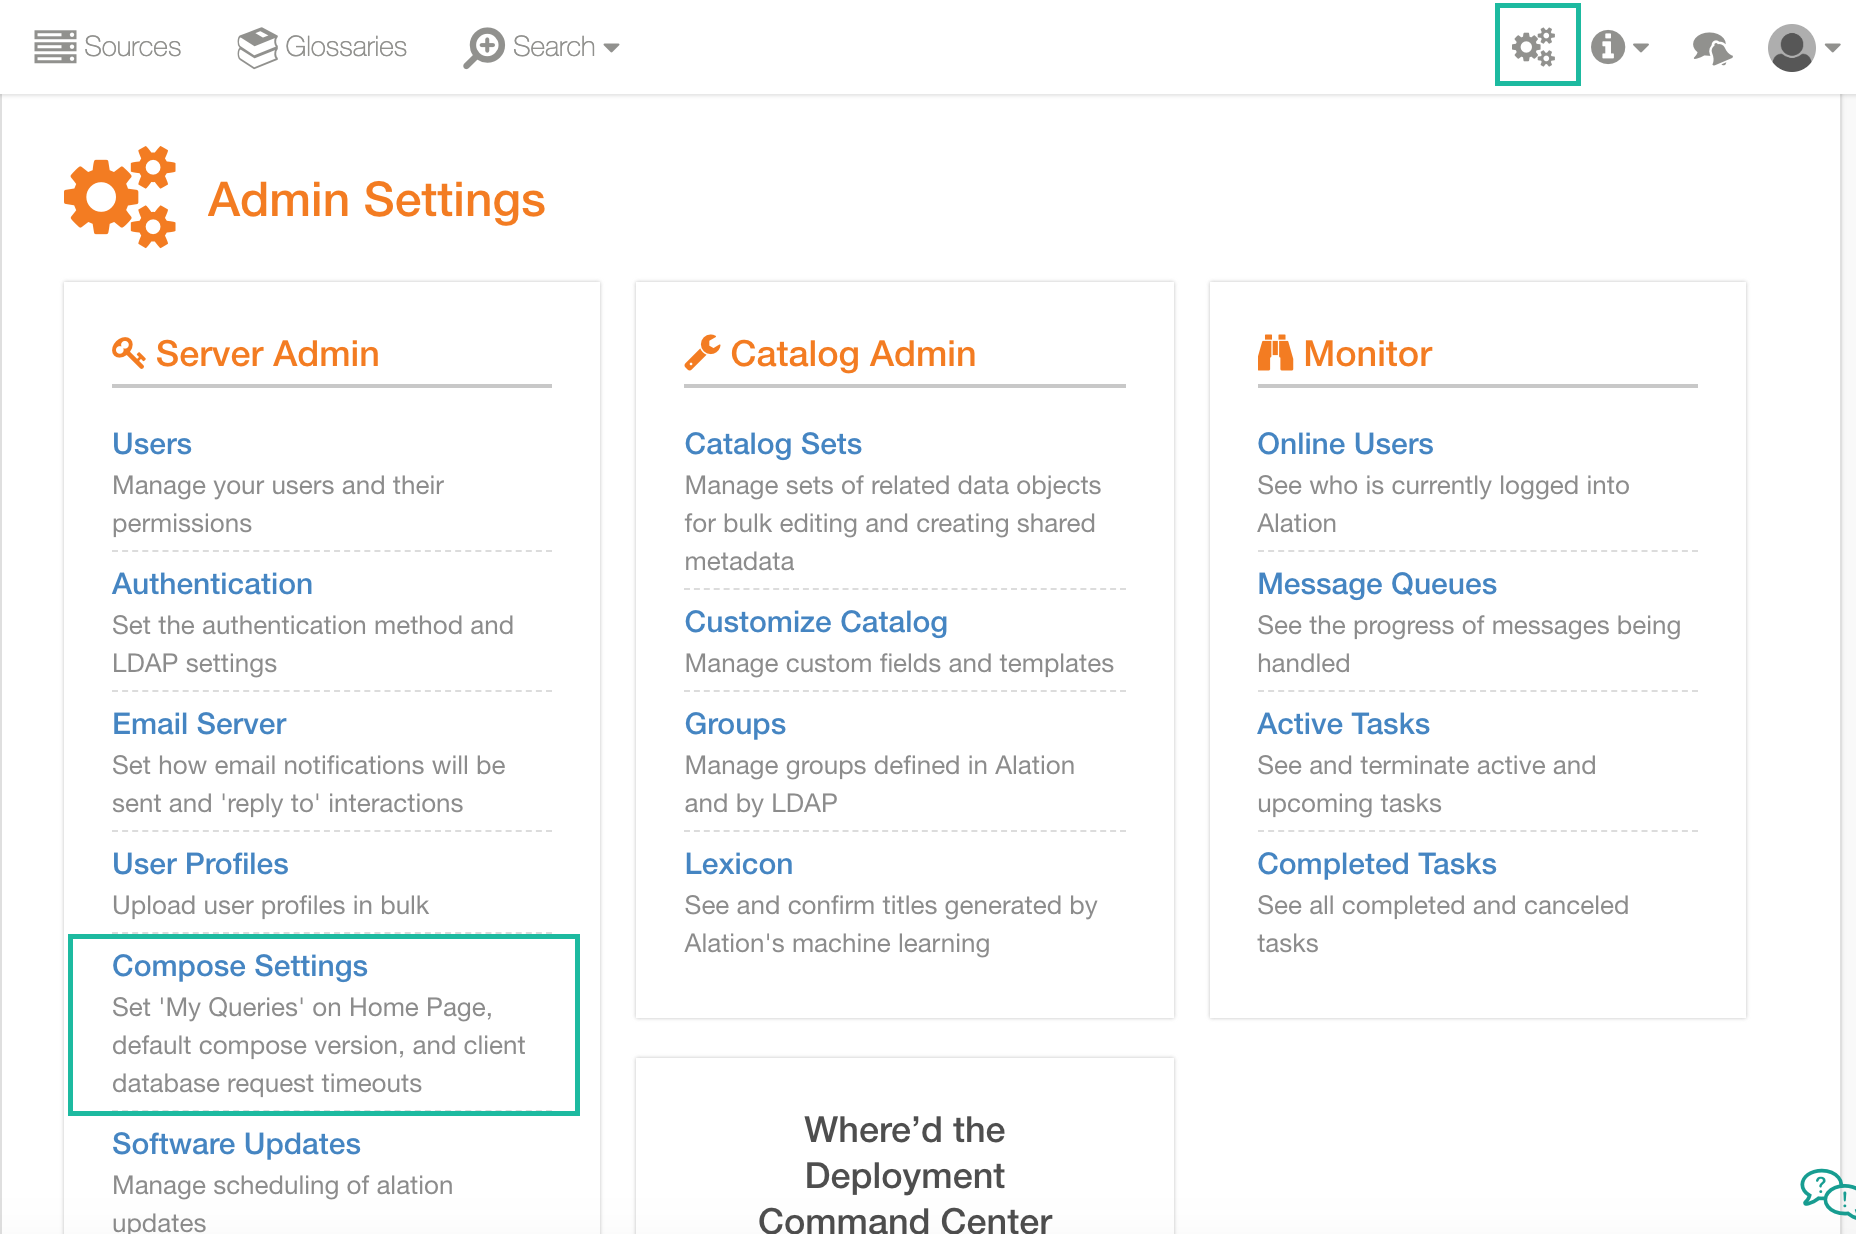Open the admin settings gears icon
The width and height of the screenshot is (1856, 1234).
(1534, 47)
